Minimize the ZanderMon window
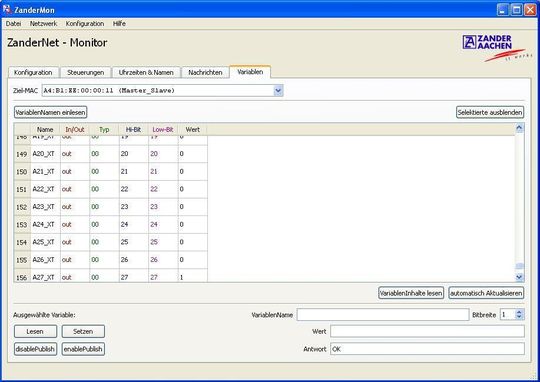Screen dimensions: 540x382 click(502, 10)
